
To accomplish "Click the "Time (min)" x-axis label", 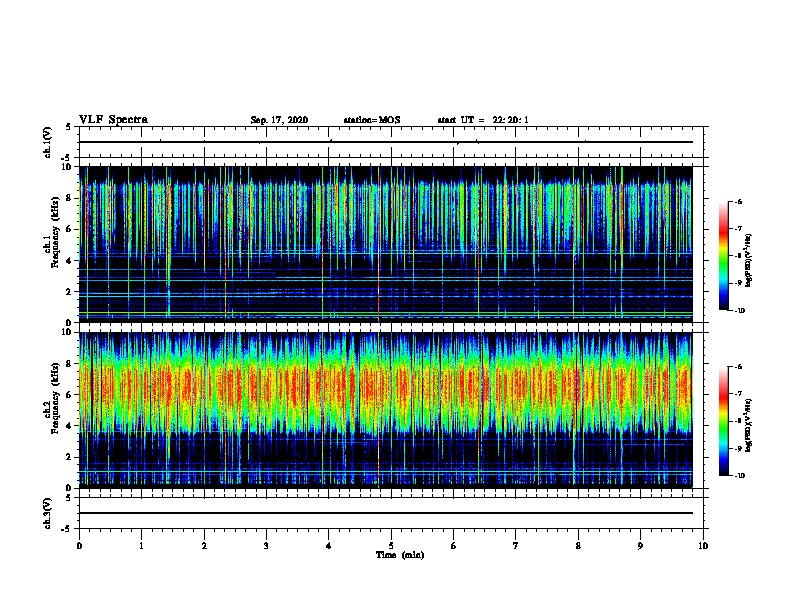I will pos(400,555).
